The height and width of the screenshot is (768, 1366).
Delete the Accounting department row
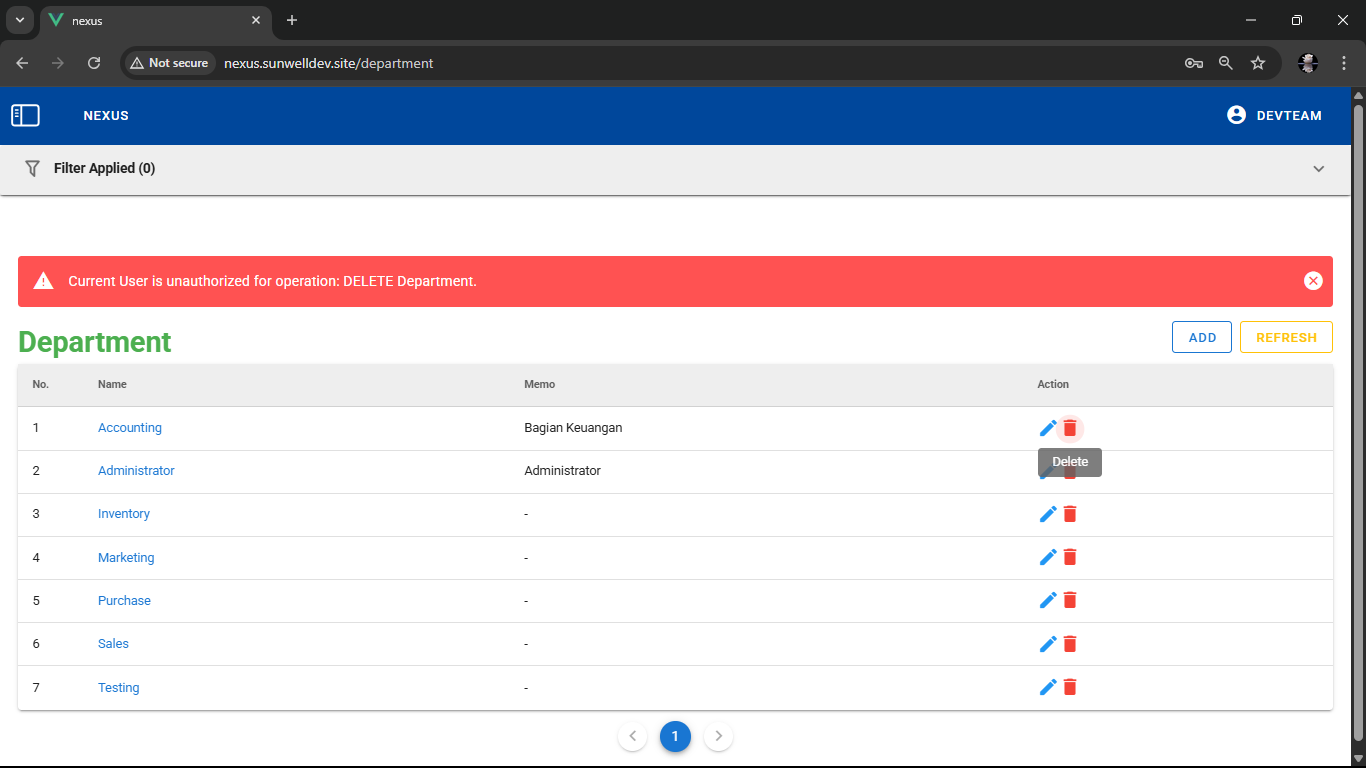coord(1070,428)
